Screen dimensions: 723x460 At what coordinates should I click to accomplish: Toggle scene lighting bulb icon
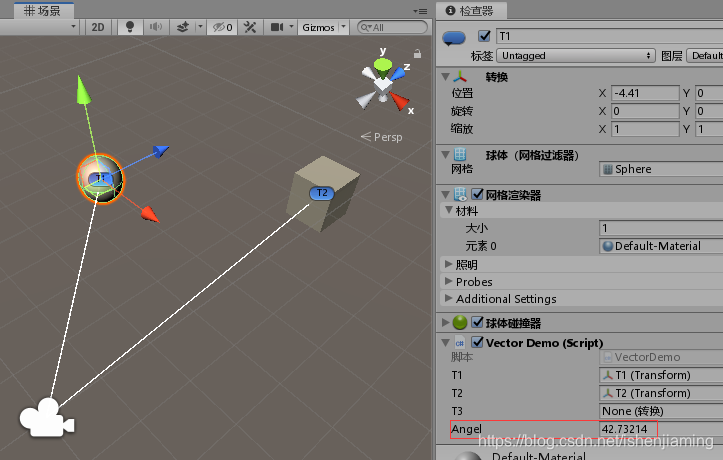pos(130,27)
